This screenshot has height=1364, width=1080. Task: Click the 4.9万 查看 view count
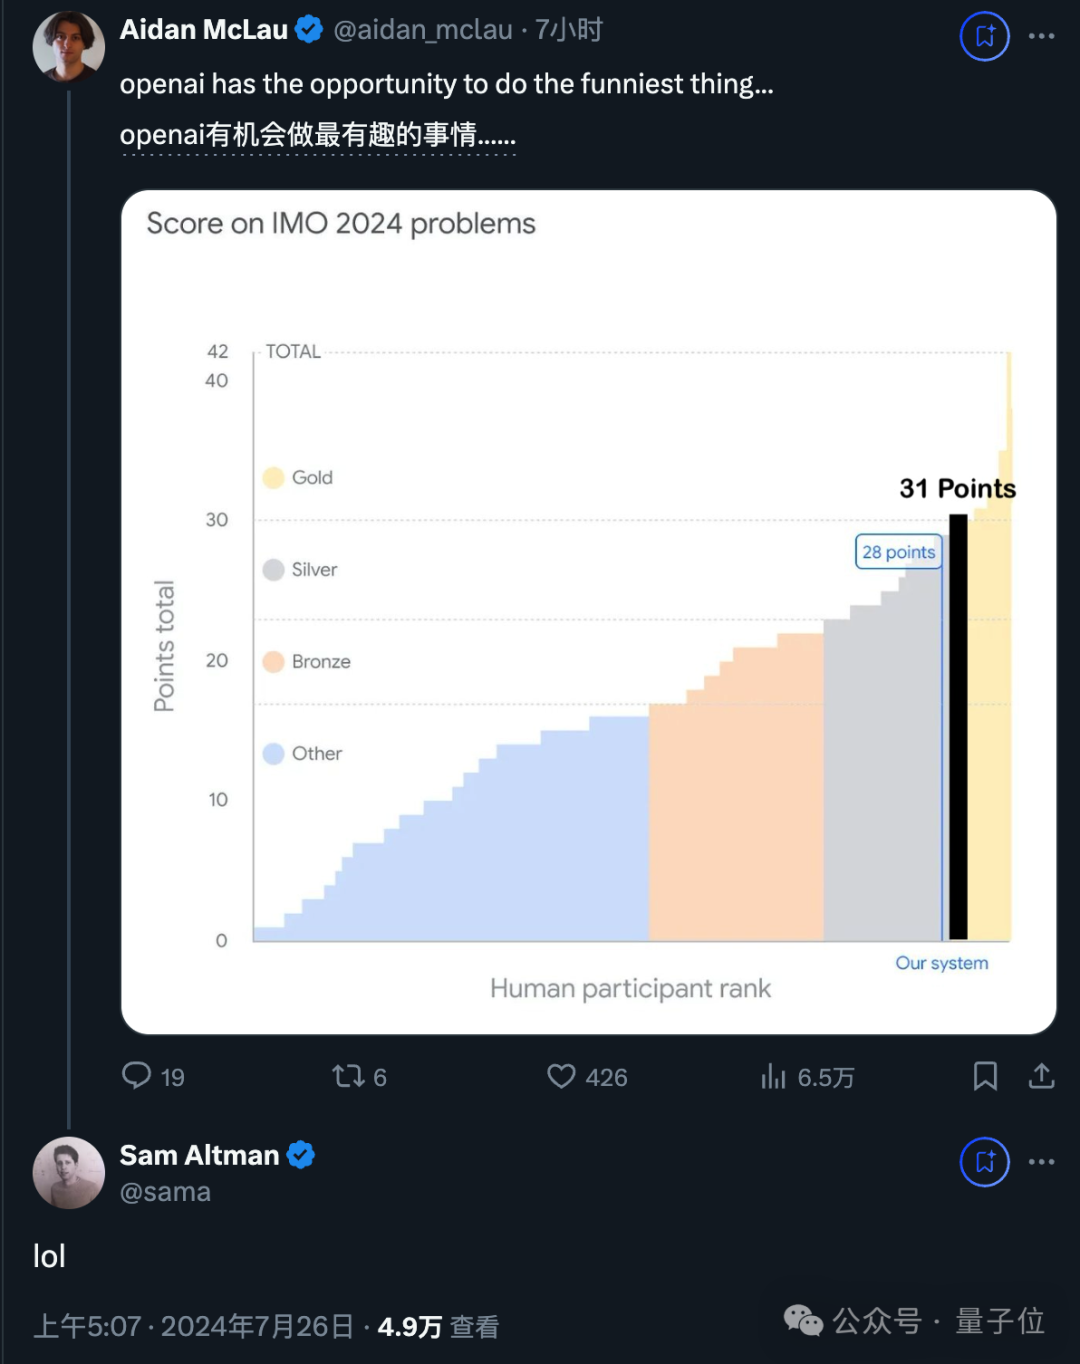click(438, 1327)
